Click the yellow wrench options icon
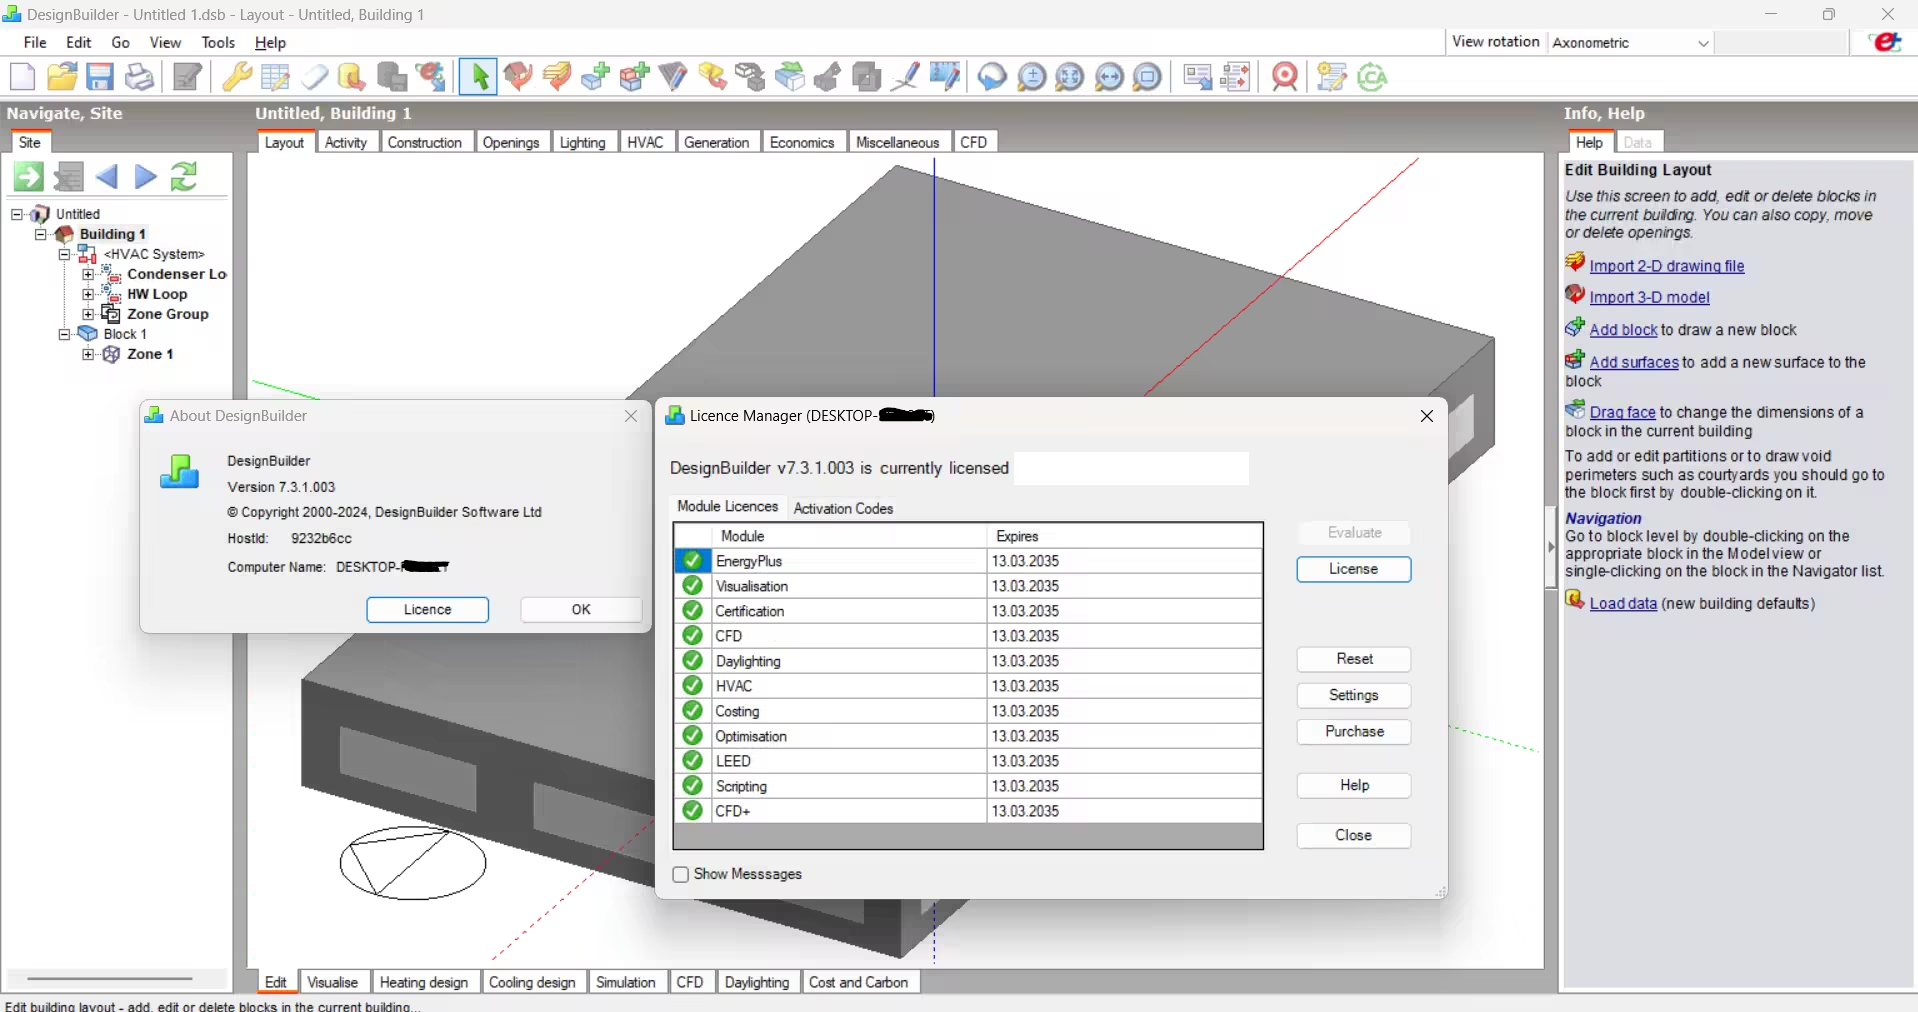Viewport: 1918px width, 1012px height. (x=237, y=77)
